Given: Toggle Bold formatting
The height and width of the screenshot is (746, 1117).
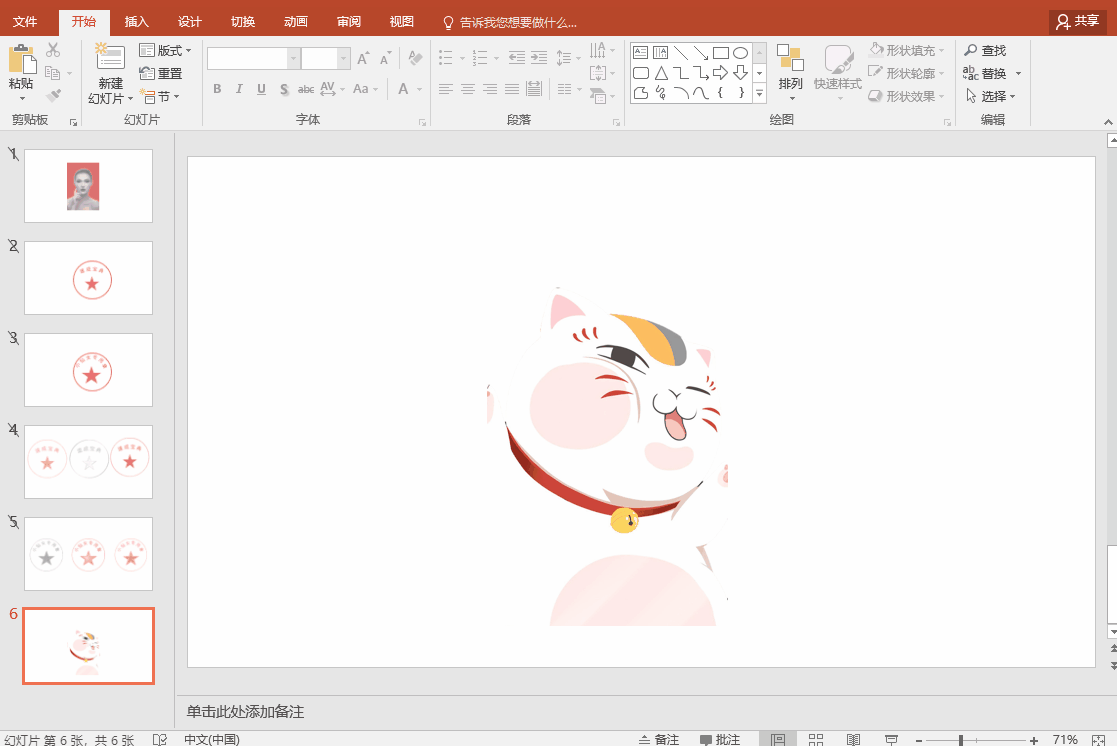Looking at the screenshot, I should tap(217, 89).
